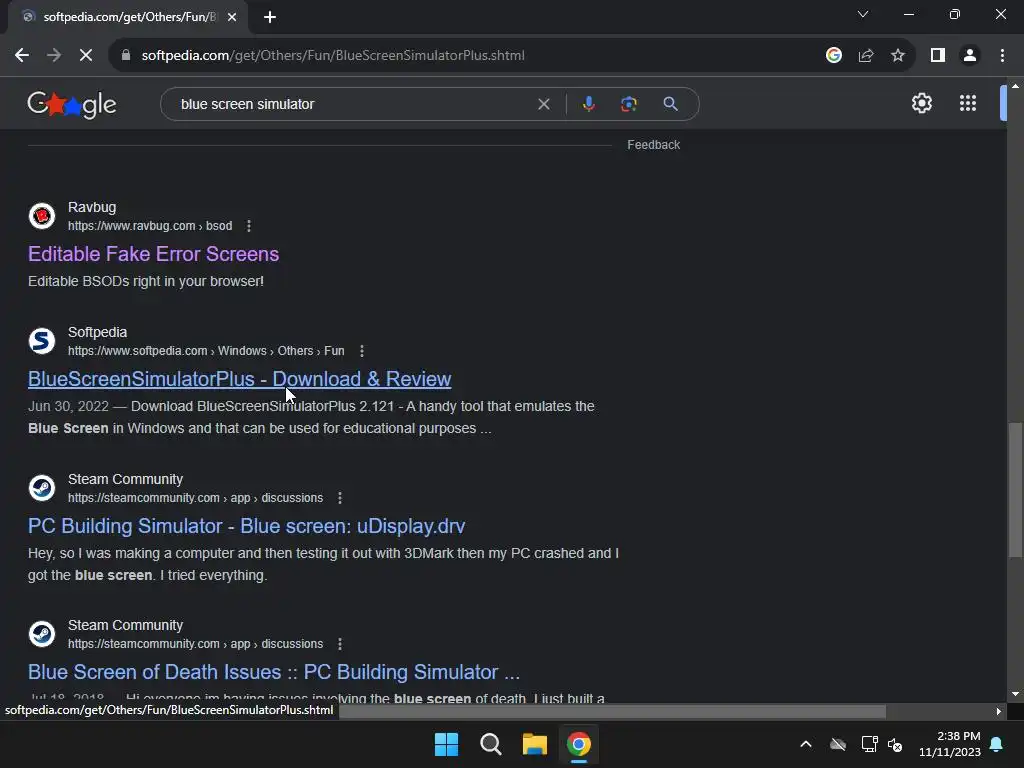Open more options for Softpedia result
The height and width of the screenshot is (768, 1024).
point(362,351)
